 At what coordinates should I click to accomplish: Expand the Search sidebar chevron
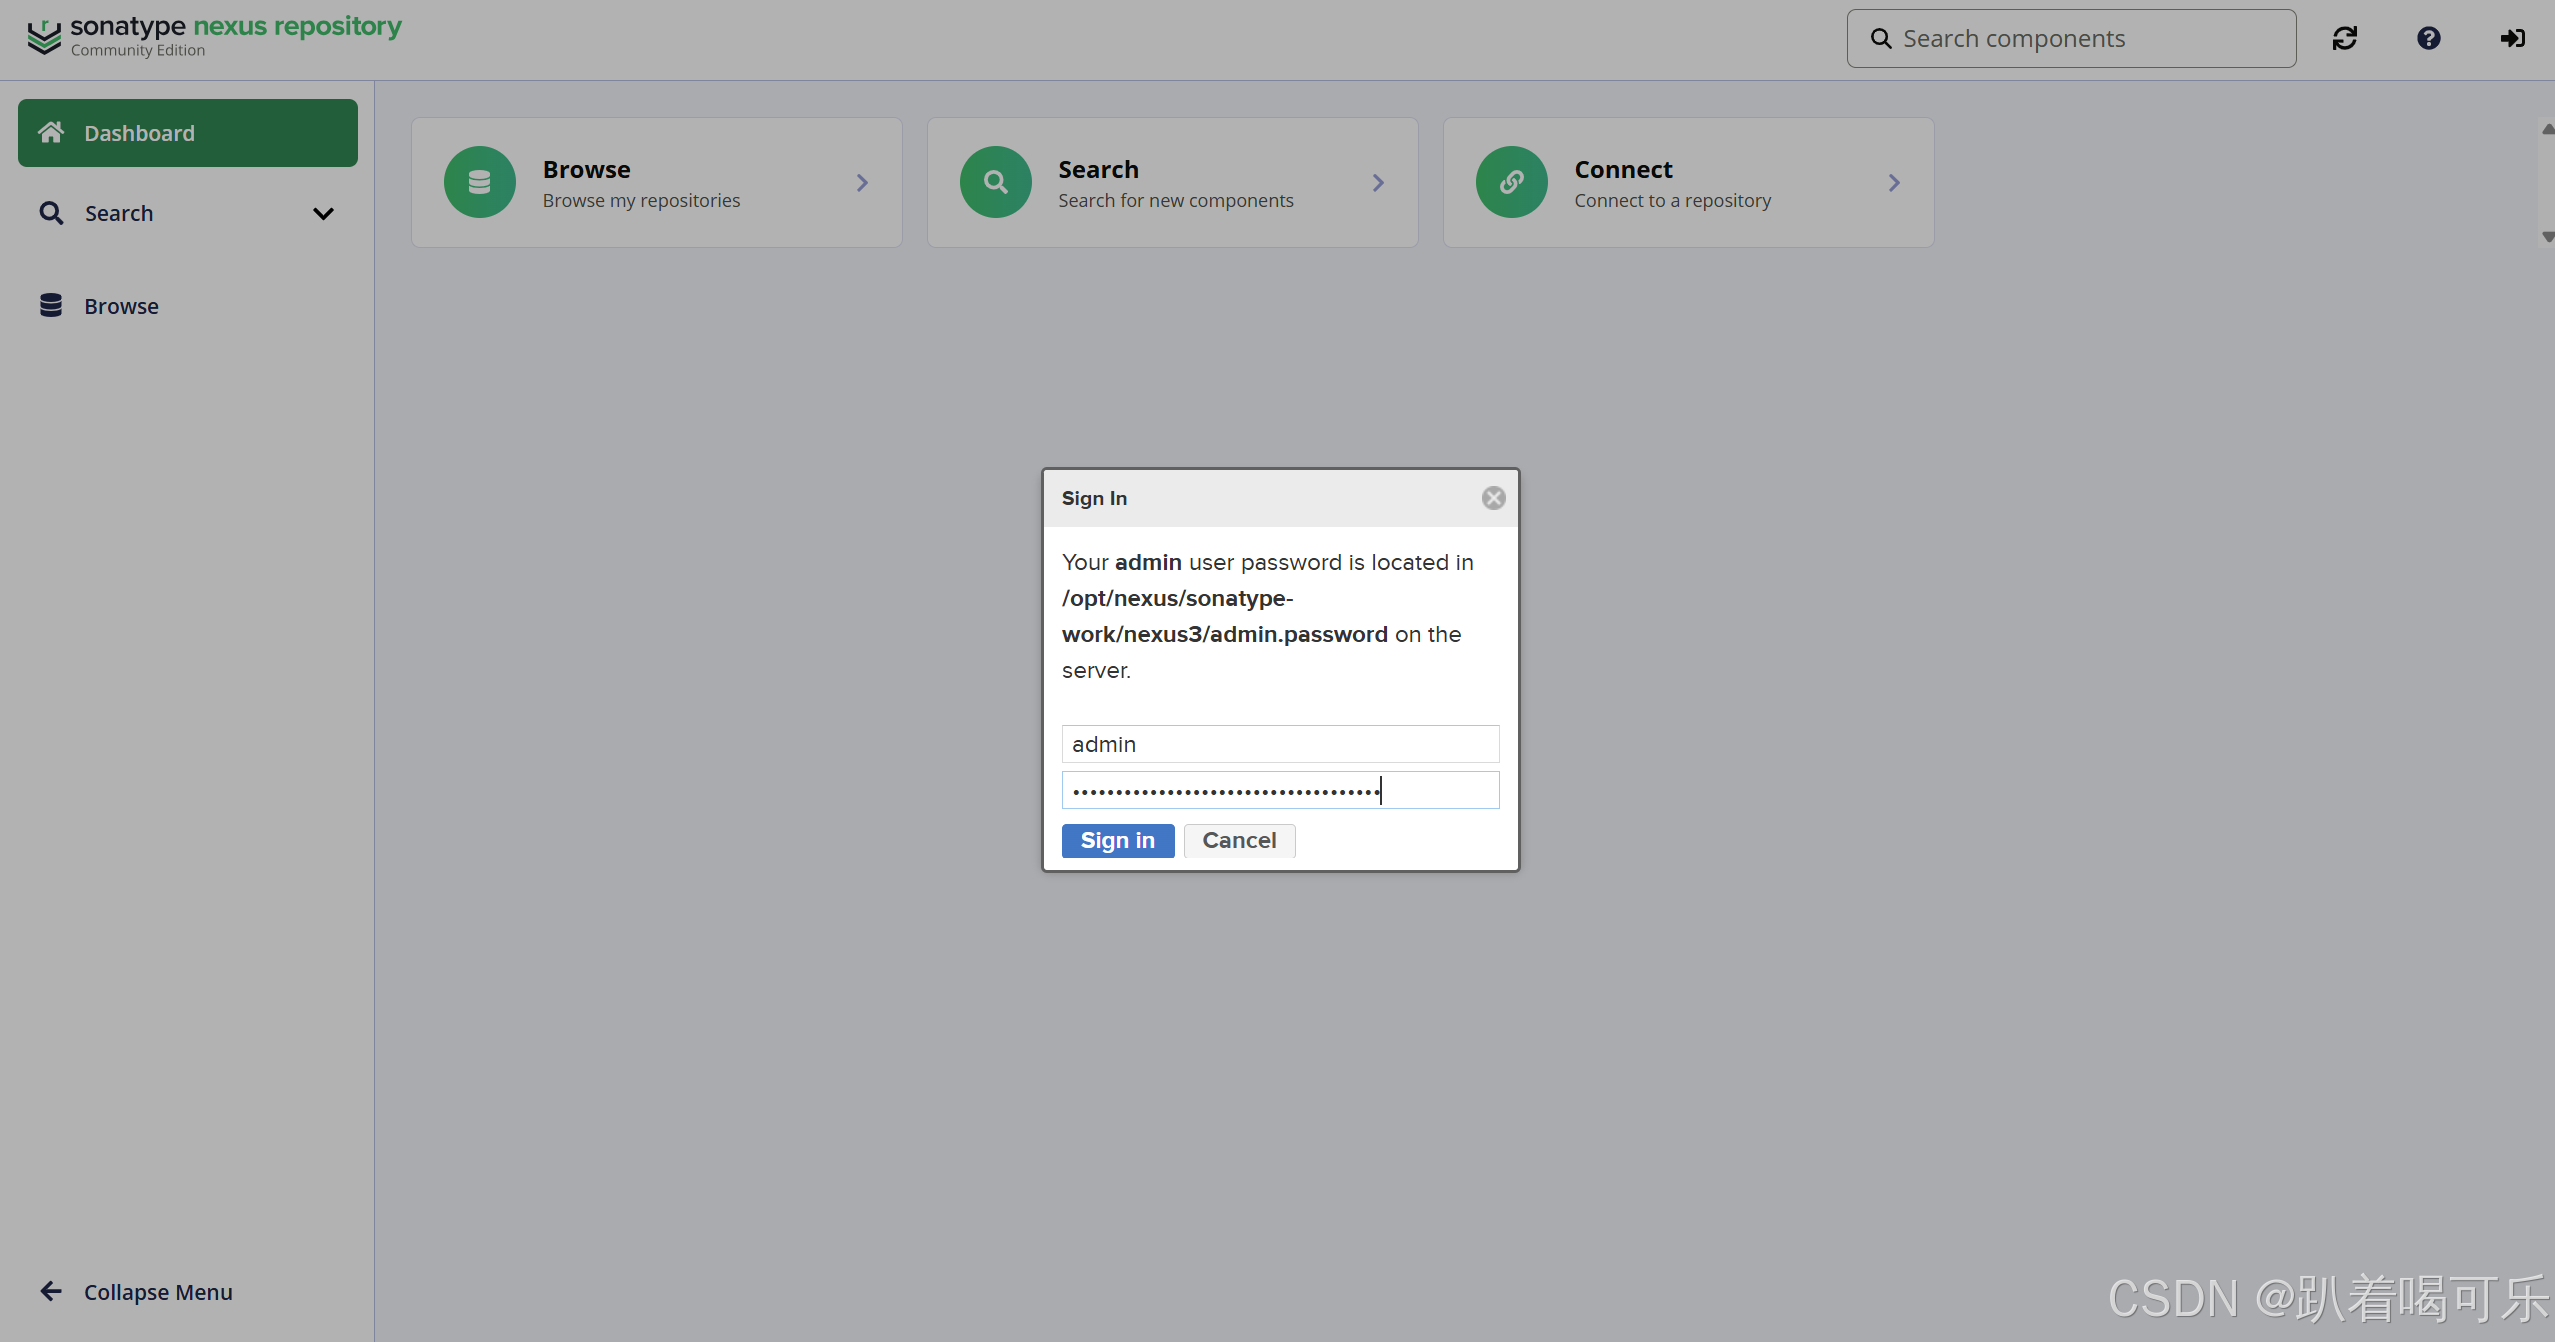(323, 213)
